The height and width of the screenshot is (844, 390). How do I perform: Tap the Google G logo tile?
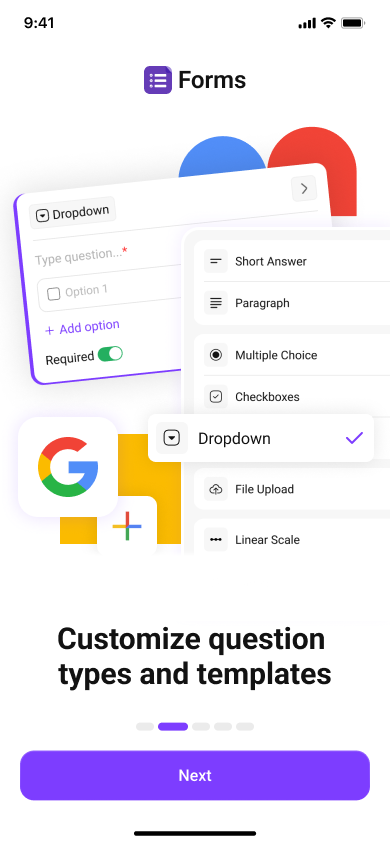click(68, 467)
